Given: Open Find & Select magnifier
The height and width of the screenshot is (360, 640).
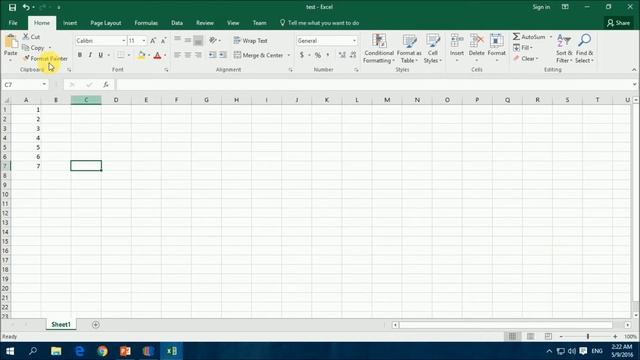Looking at the screenshot, I should [584, 48].
